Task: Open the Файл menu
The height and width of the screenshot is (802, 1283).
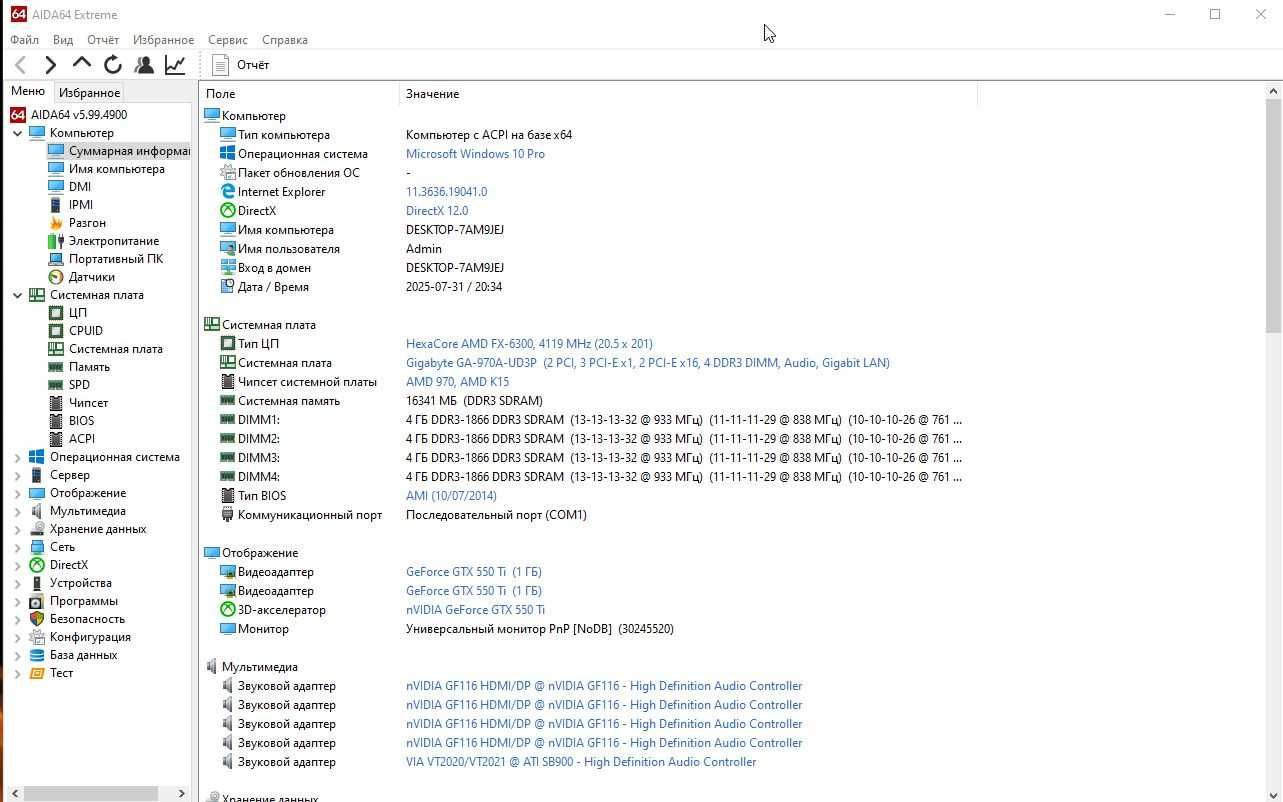Action: coord(25,40)
